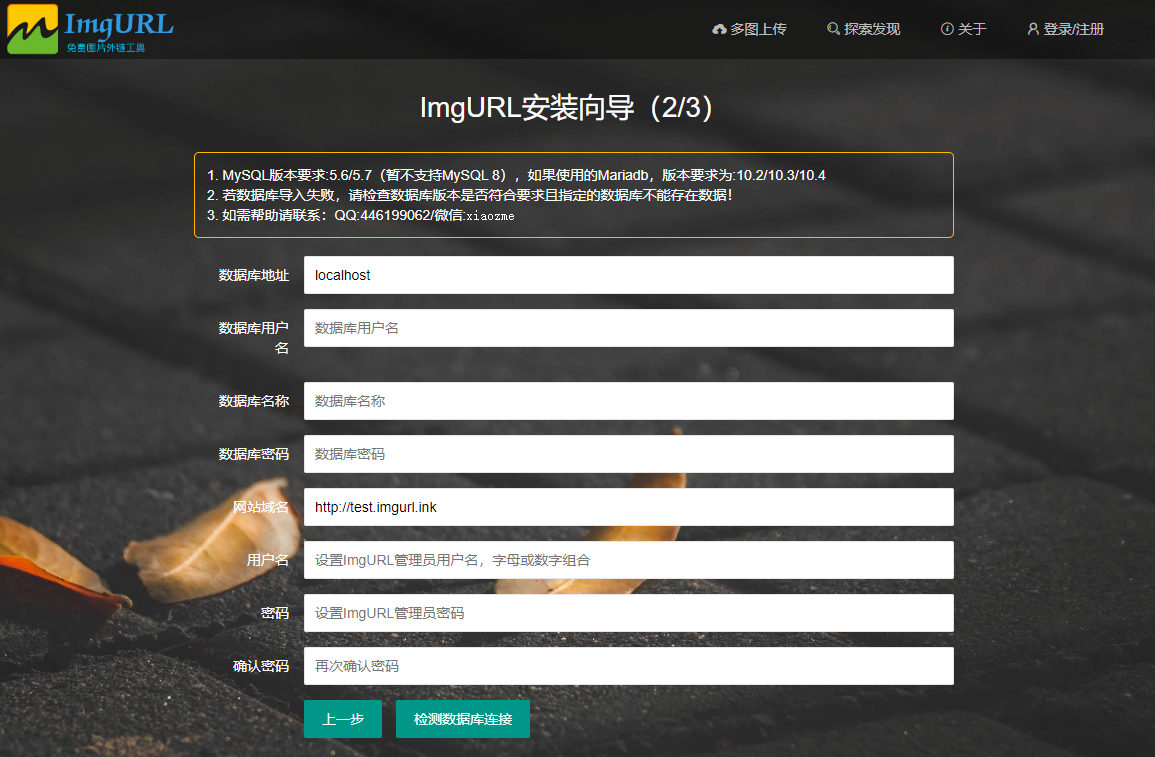The height and width of the screenshot is (757, 1155).
Task: Focus the 网站域名 field
Action: pos(628,507)
